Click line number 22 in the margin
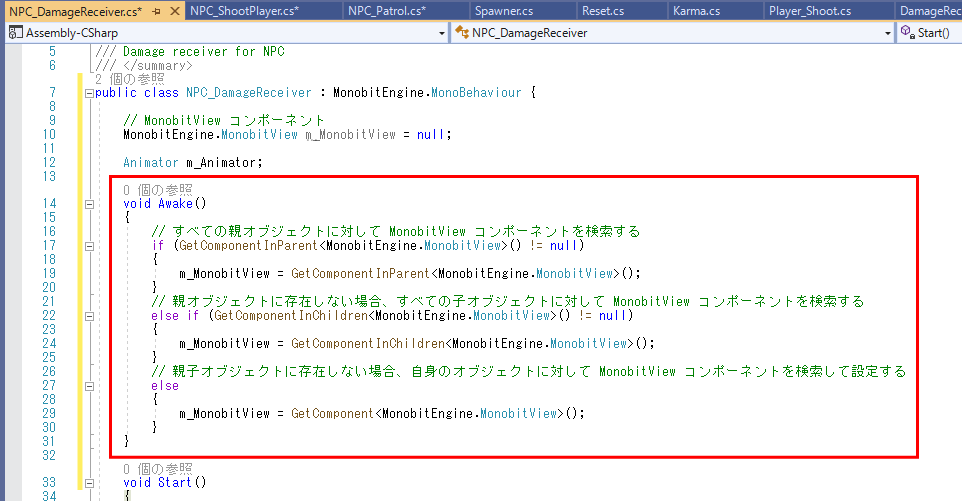The image size is (962, 501). click(49, 315)
